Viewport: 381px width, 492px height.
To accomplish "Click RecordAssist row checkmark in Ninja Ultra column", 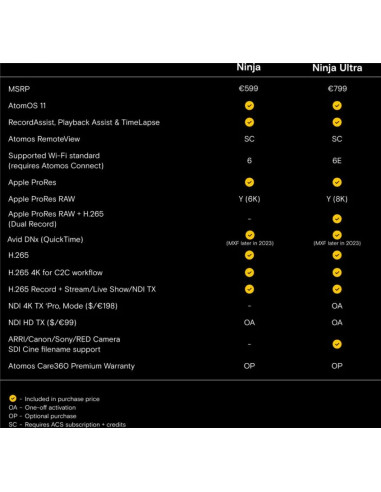I will point(337,122).
